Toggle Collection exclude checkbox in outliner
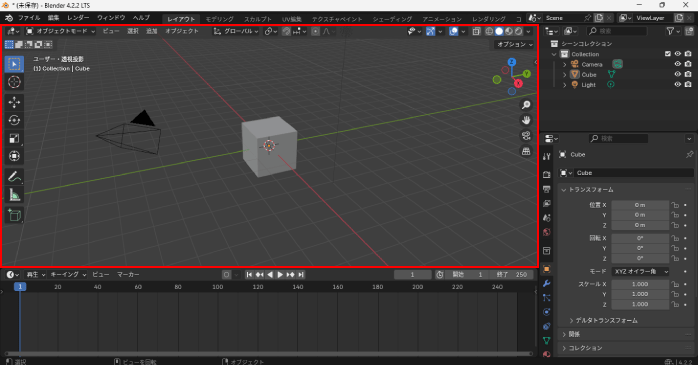 [x=668, y=54]
